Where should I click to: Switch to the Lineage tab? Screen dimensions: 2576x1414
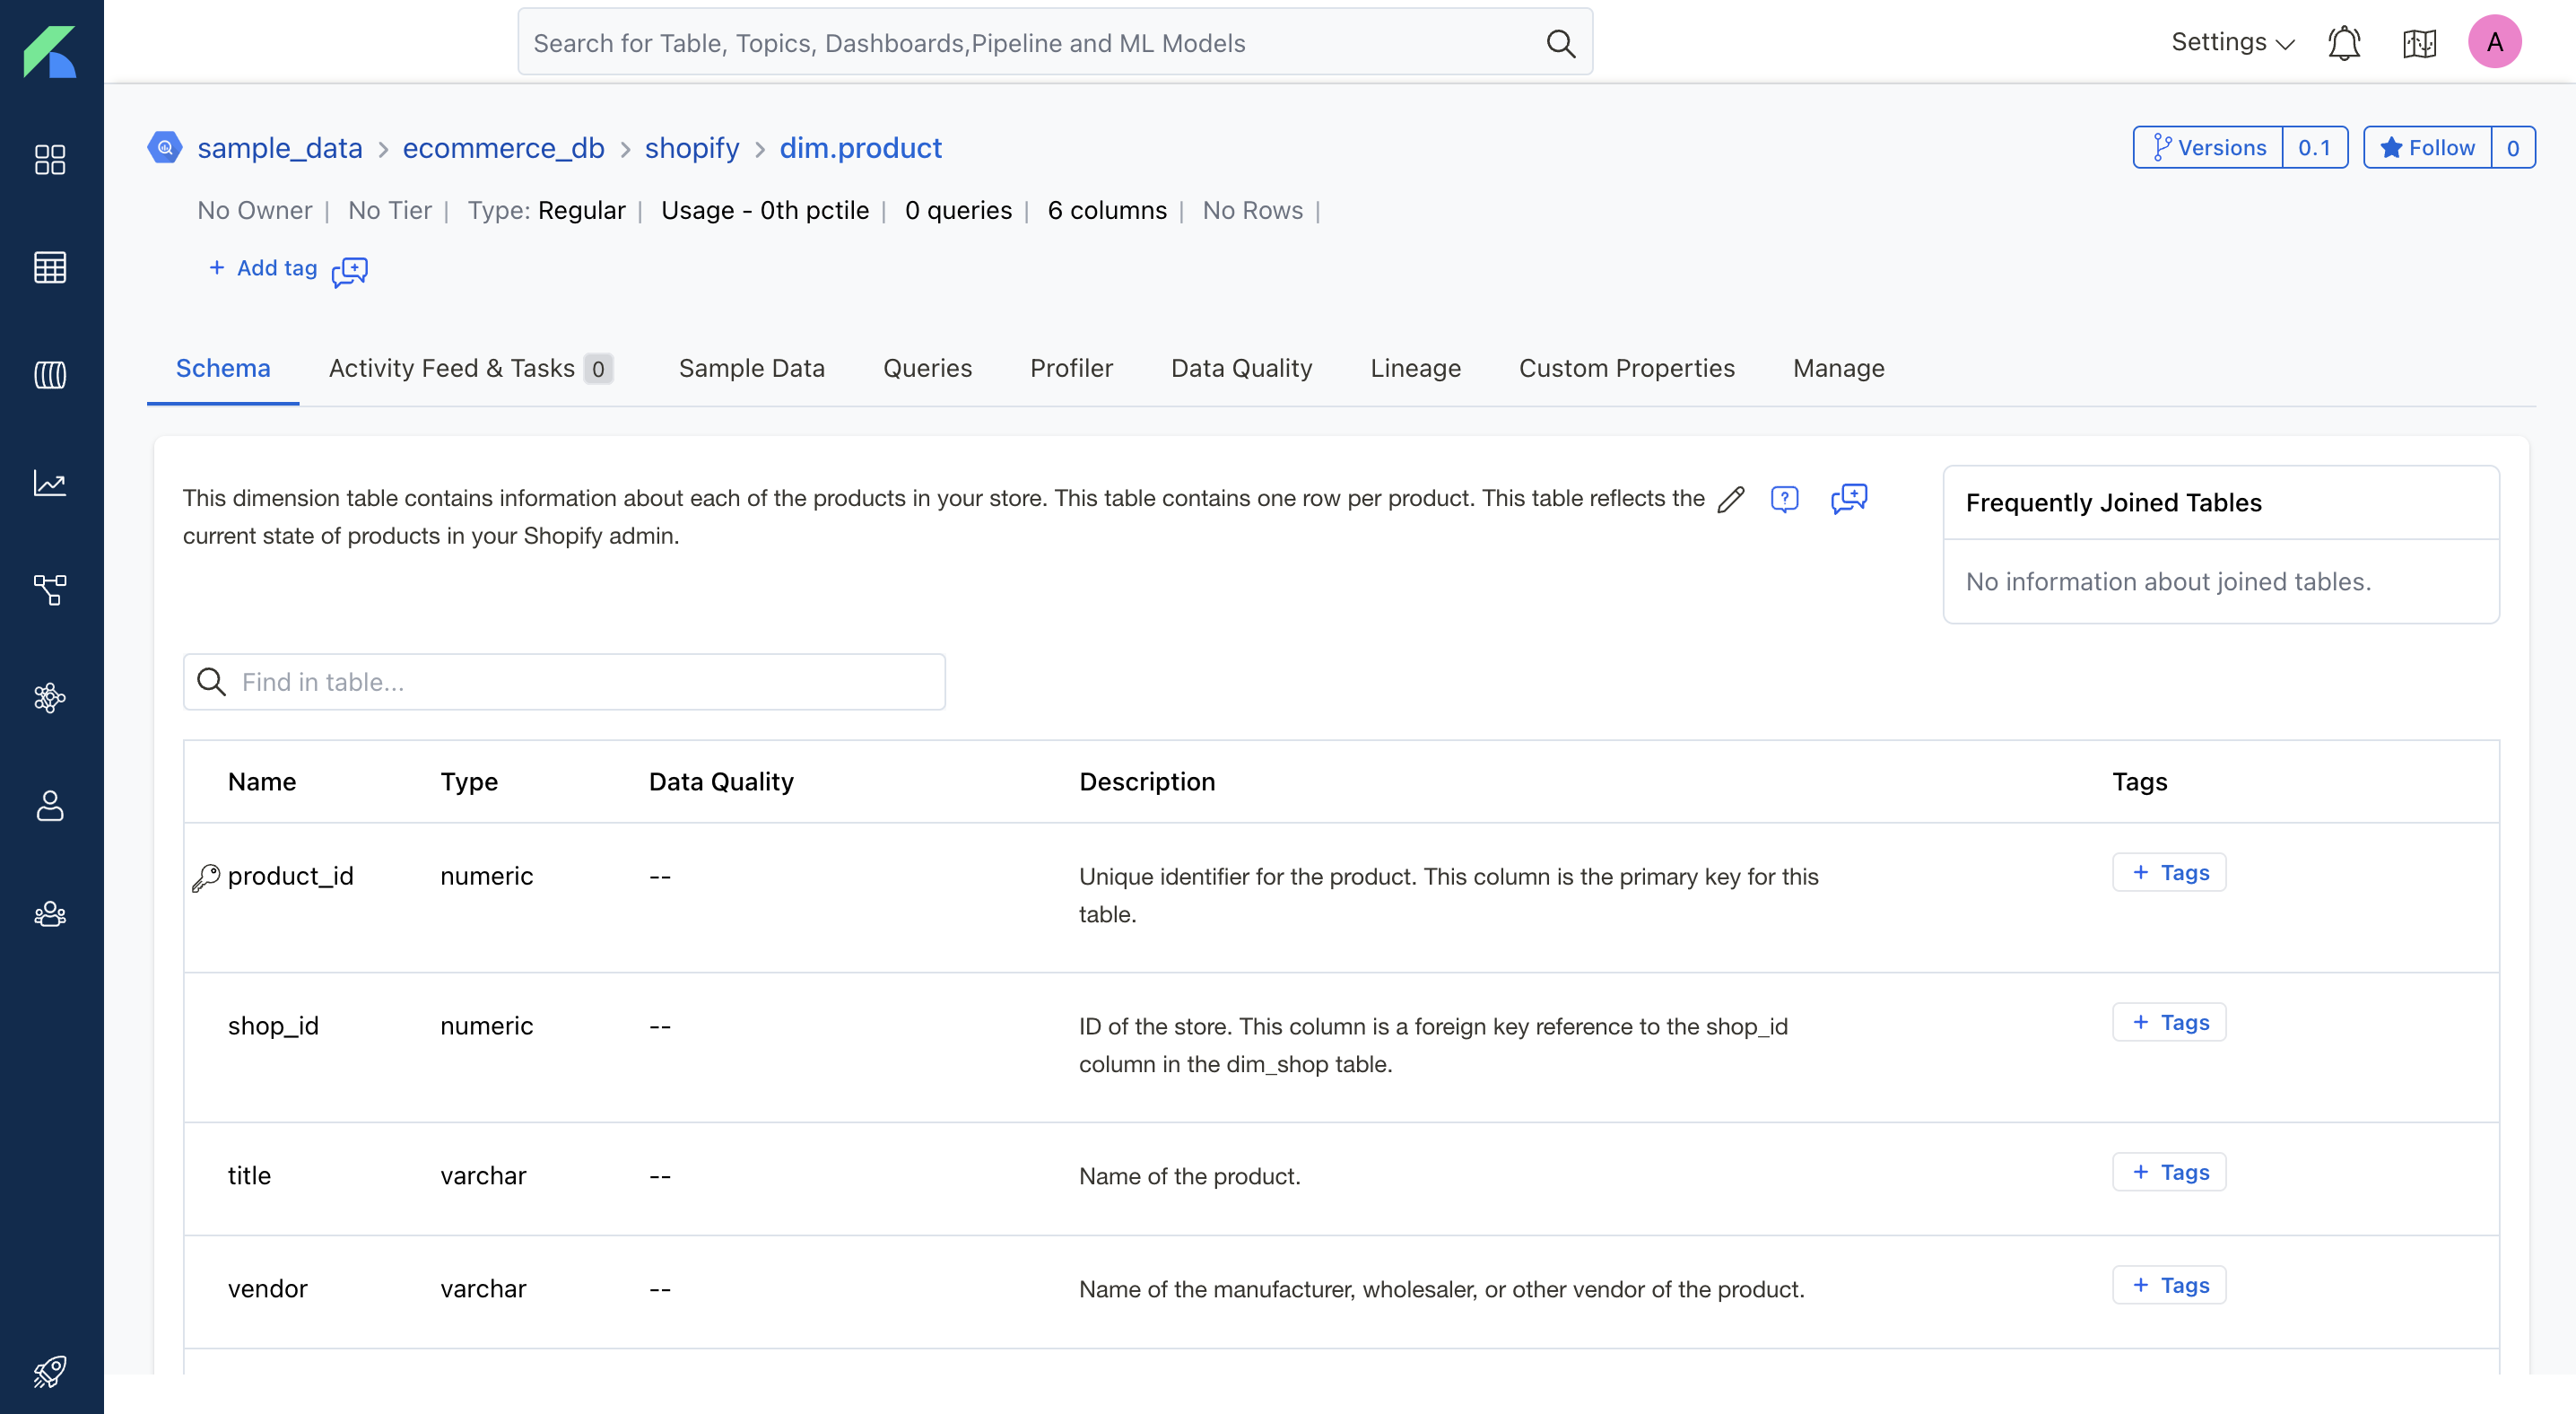coord(1415,368)
